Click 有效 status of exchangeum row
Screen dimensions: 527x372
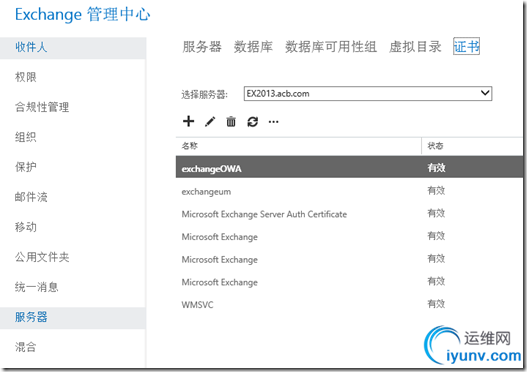pyautogui.click(x=436, y=191)
